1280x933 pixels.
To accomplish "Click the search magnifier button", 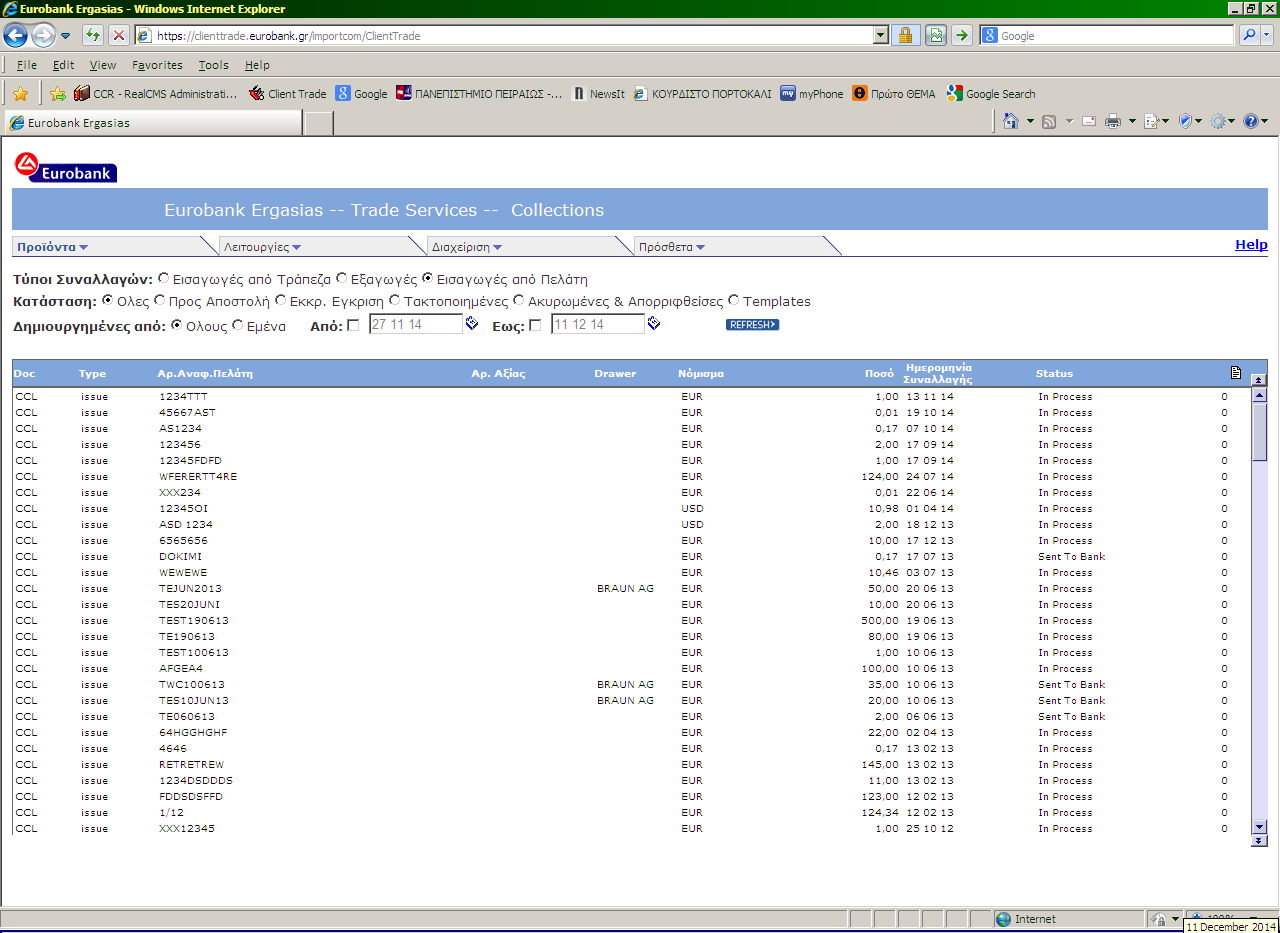I will click(x=1249, y=35).
